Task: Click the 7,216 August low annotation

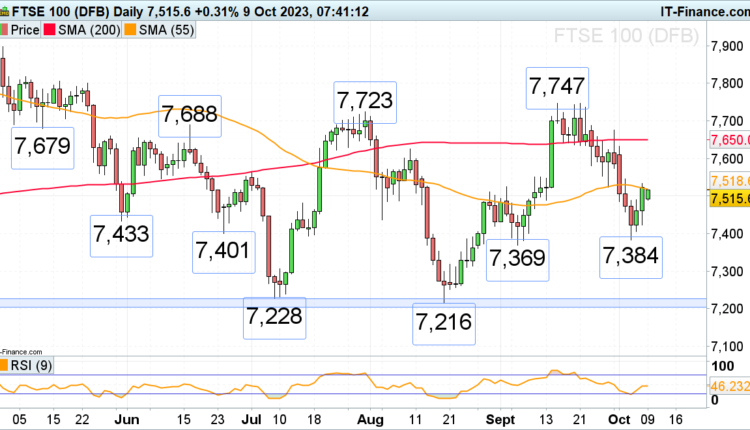Action: pos(442,322)
